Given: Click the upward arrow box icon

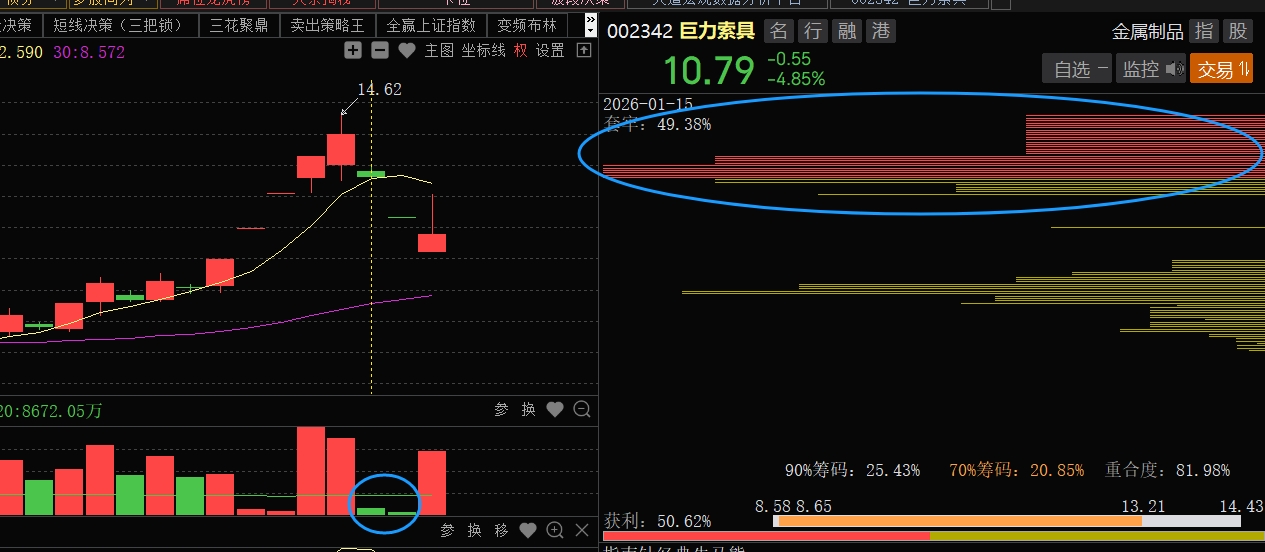Looking at the screenshot, I should (583, 50).
